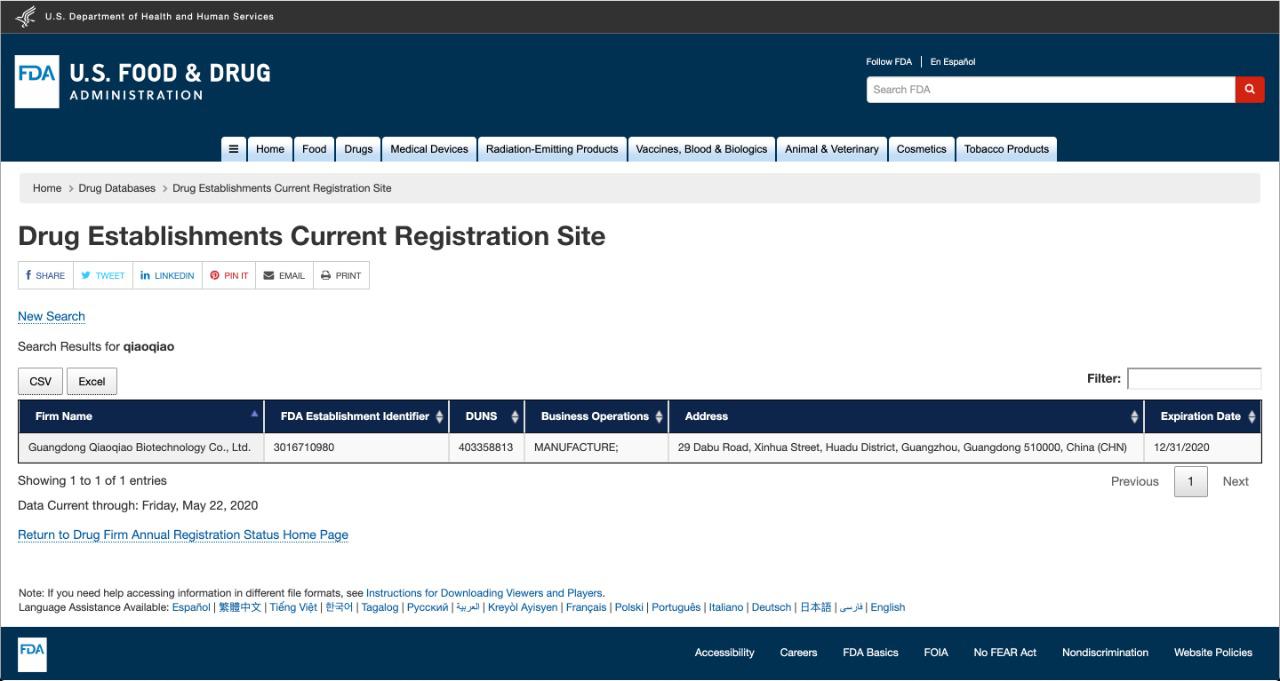Click the FDA logo in the header
The height and width of the screenshot is (681, 1280).
point(143,82)
